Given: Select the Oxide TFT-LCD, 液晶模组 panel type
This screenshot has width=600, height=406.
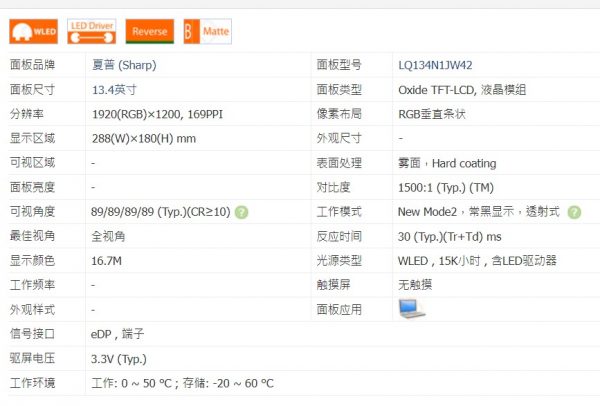Looking at the screenshot, I should 462,90.
